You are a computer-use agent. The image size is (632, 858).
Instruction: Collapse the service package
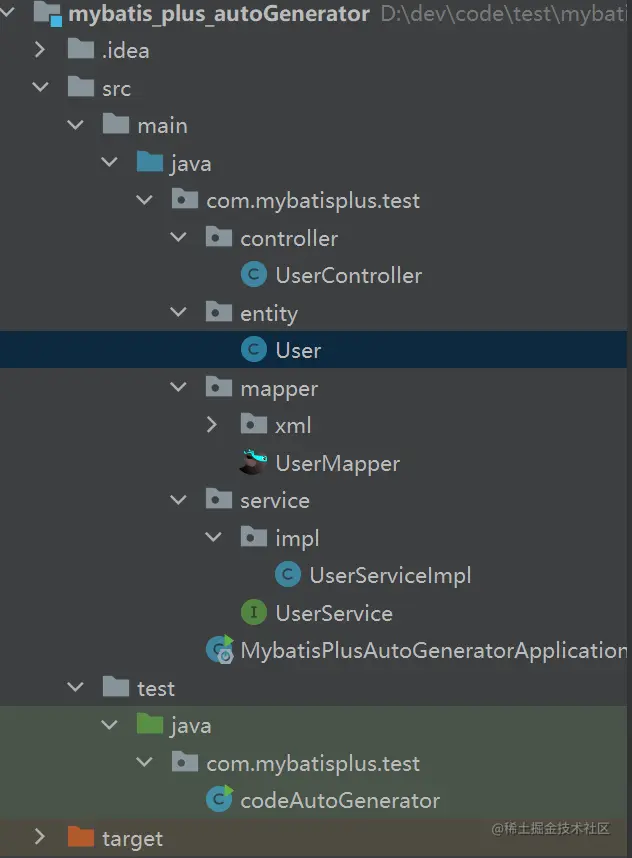(x=178, y=500)
